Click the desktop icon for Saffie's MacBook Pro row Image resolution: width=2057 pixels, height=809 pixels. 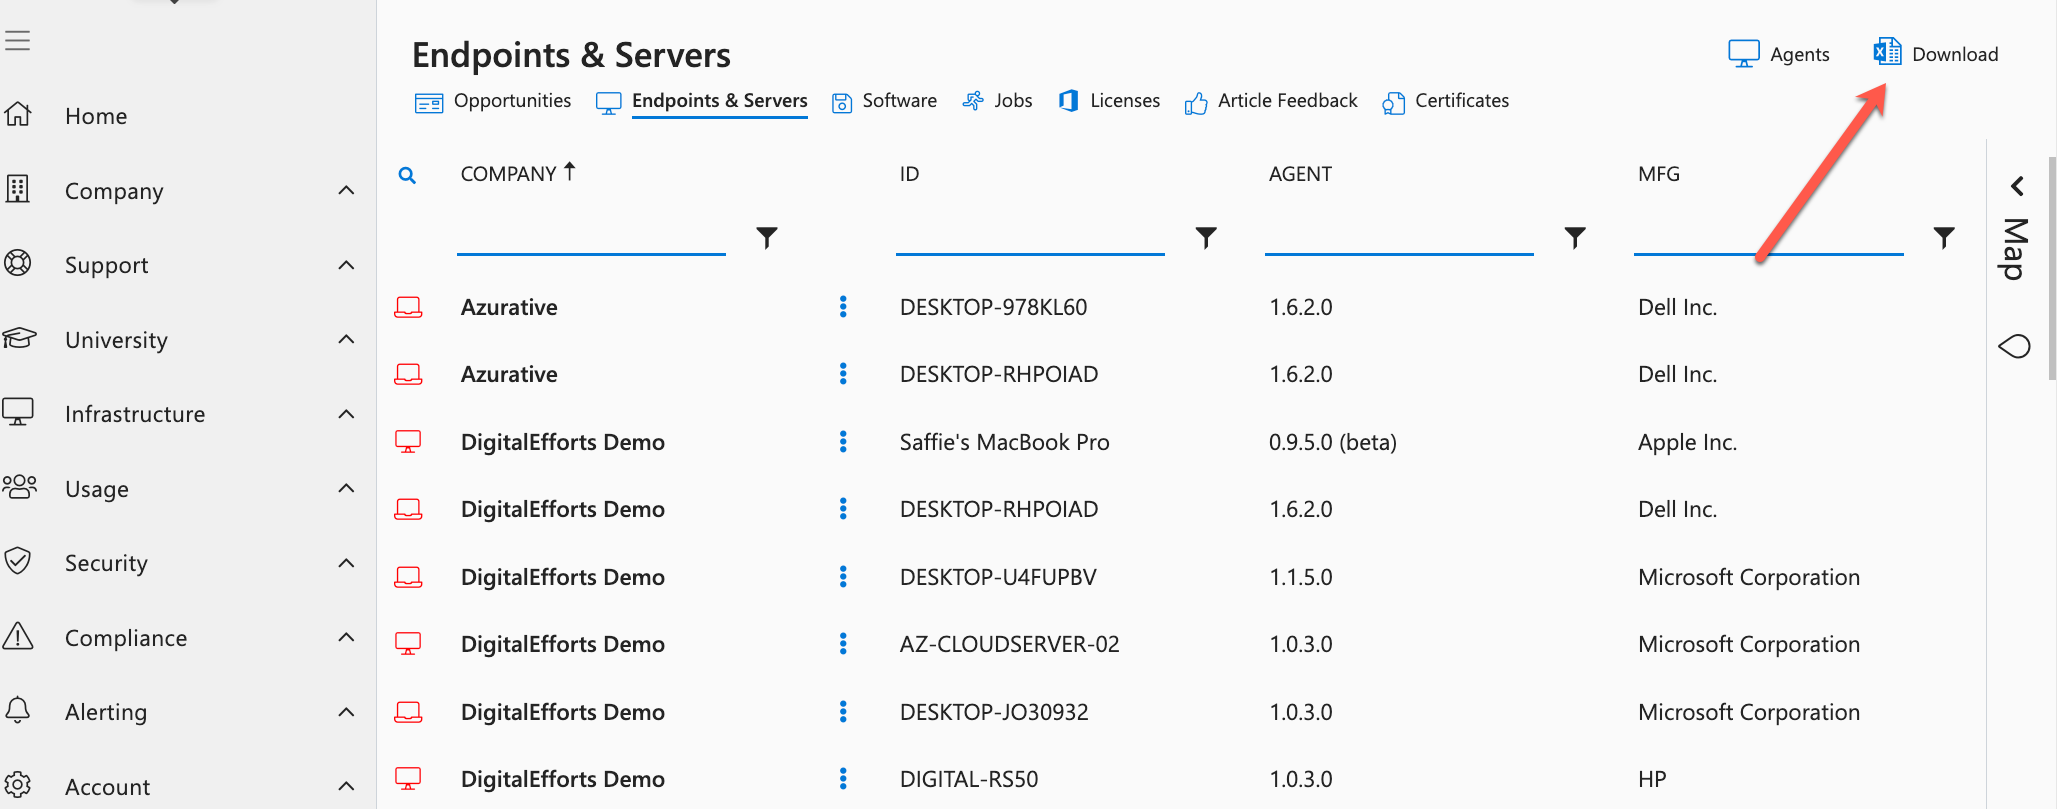coord(408,442)
